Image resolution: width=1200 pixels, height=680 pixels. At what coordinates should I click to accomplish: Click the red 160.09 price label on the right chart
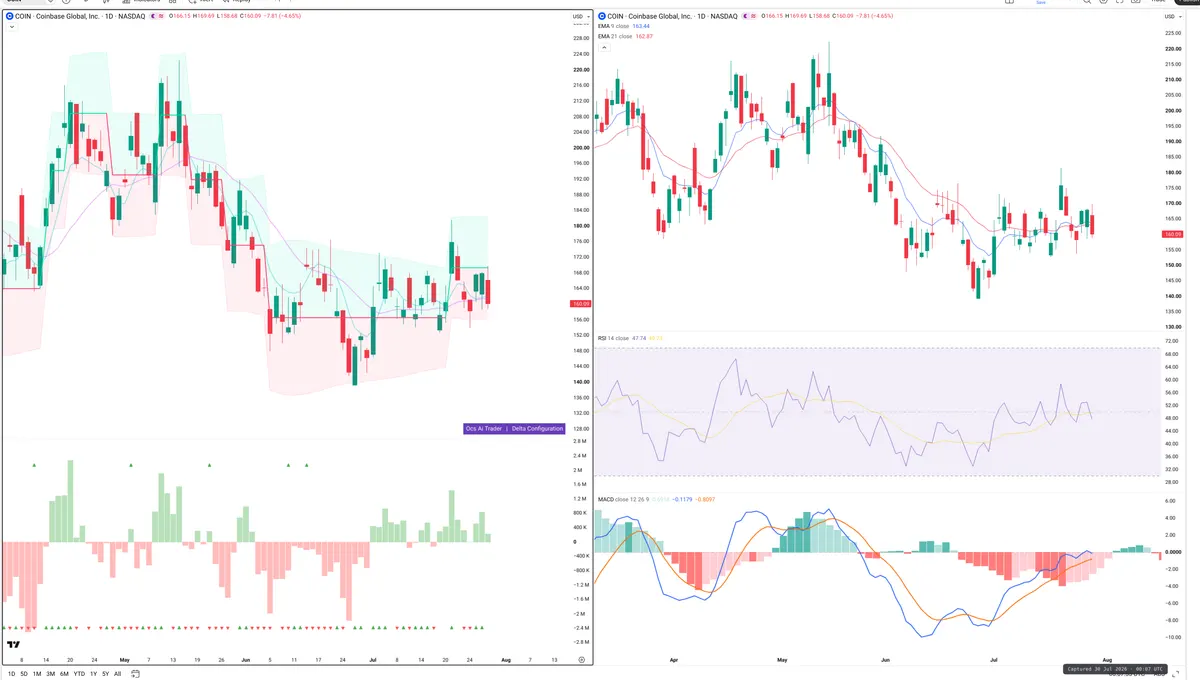1173,234
